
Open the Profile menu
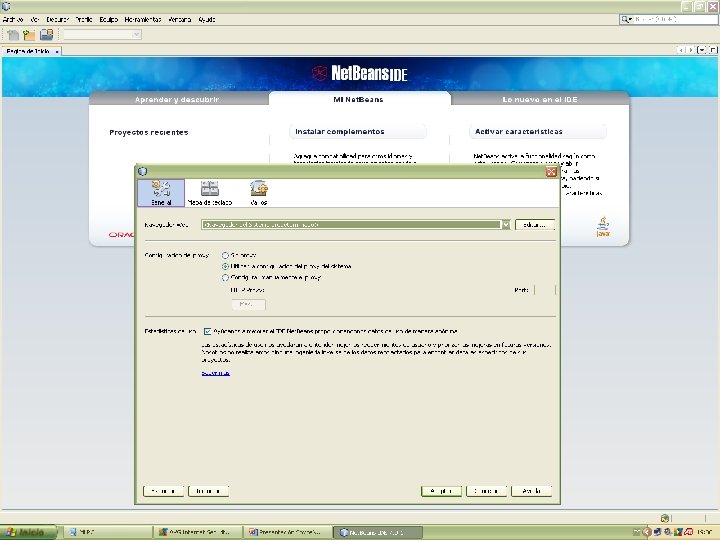pos(84,19)
